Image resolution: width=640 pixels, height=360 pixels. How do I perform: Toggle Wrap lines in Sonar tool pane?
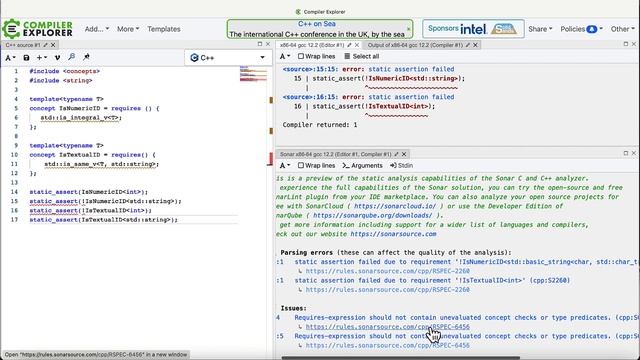[317, 165]
